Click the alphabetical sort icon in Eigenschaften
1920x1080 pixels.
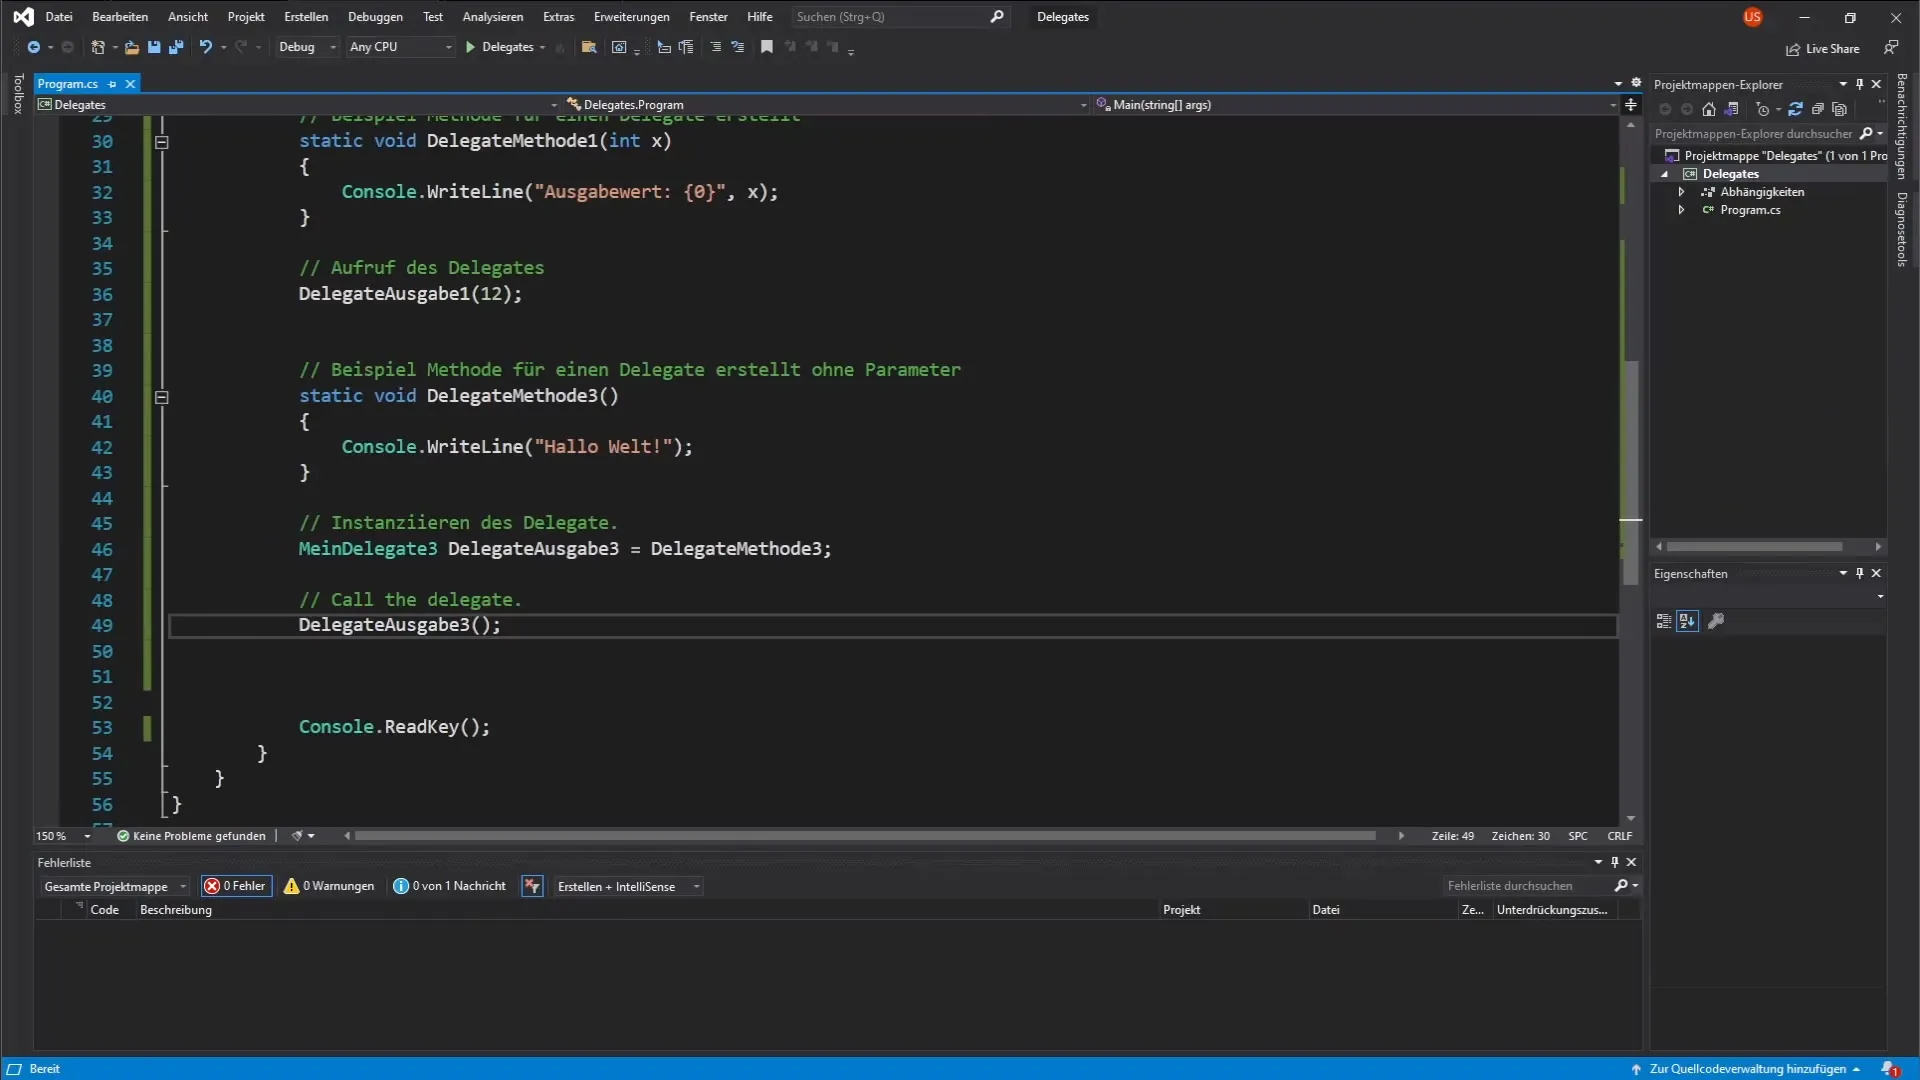click(x=1688, y=621)
